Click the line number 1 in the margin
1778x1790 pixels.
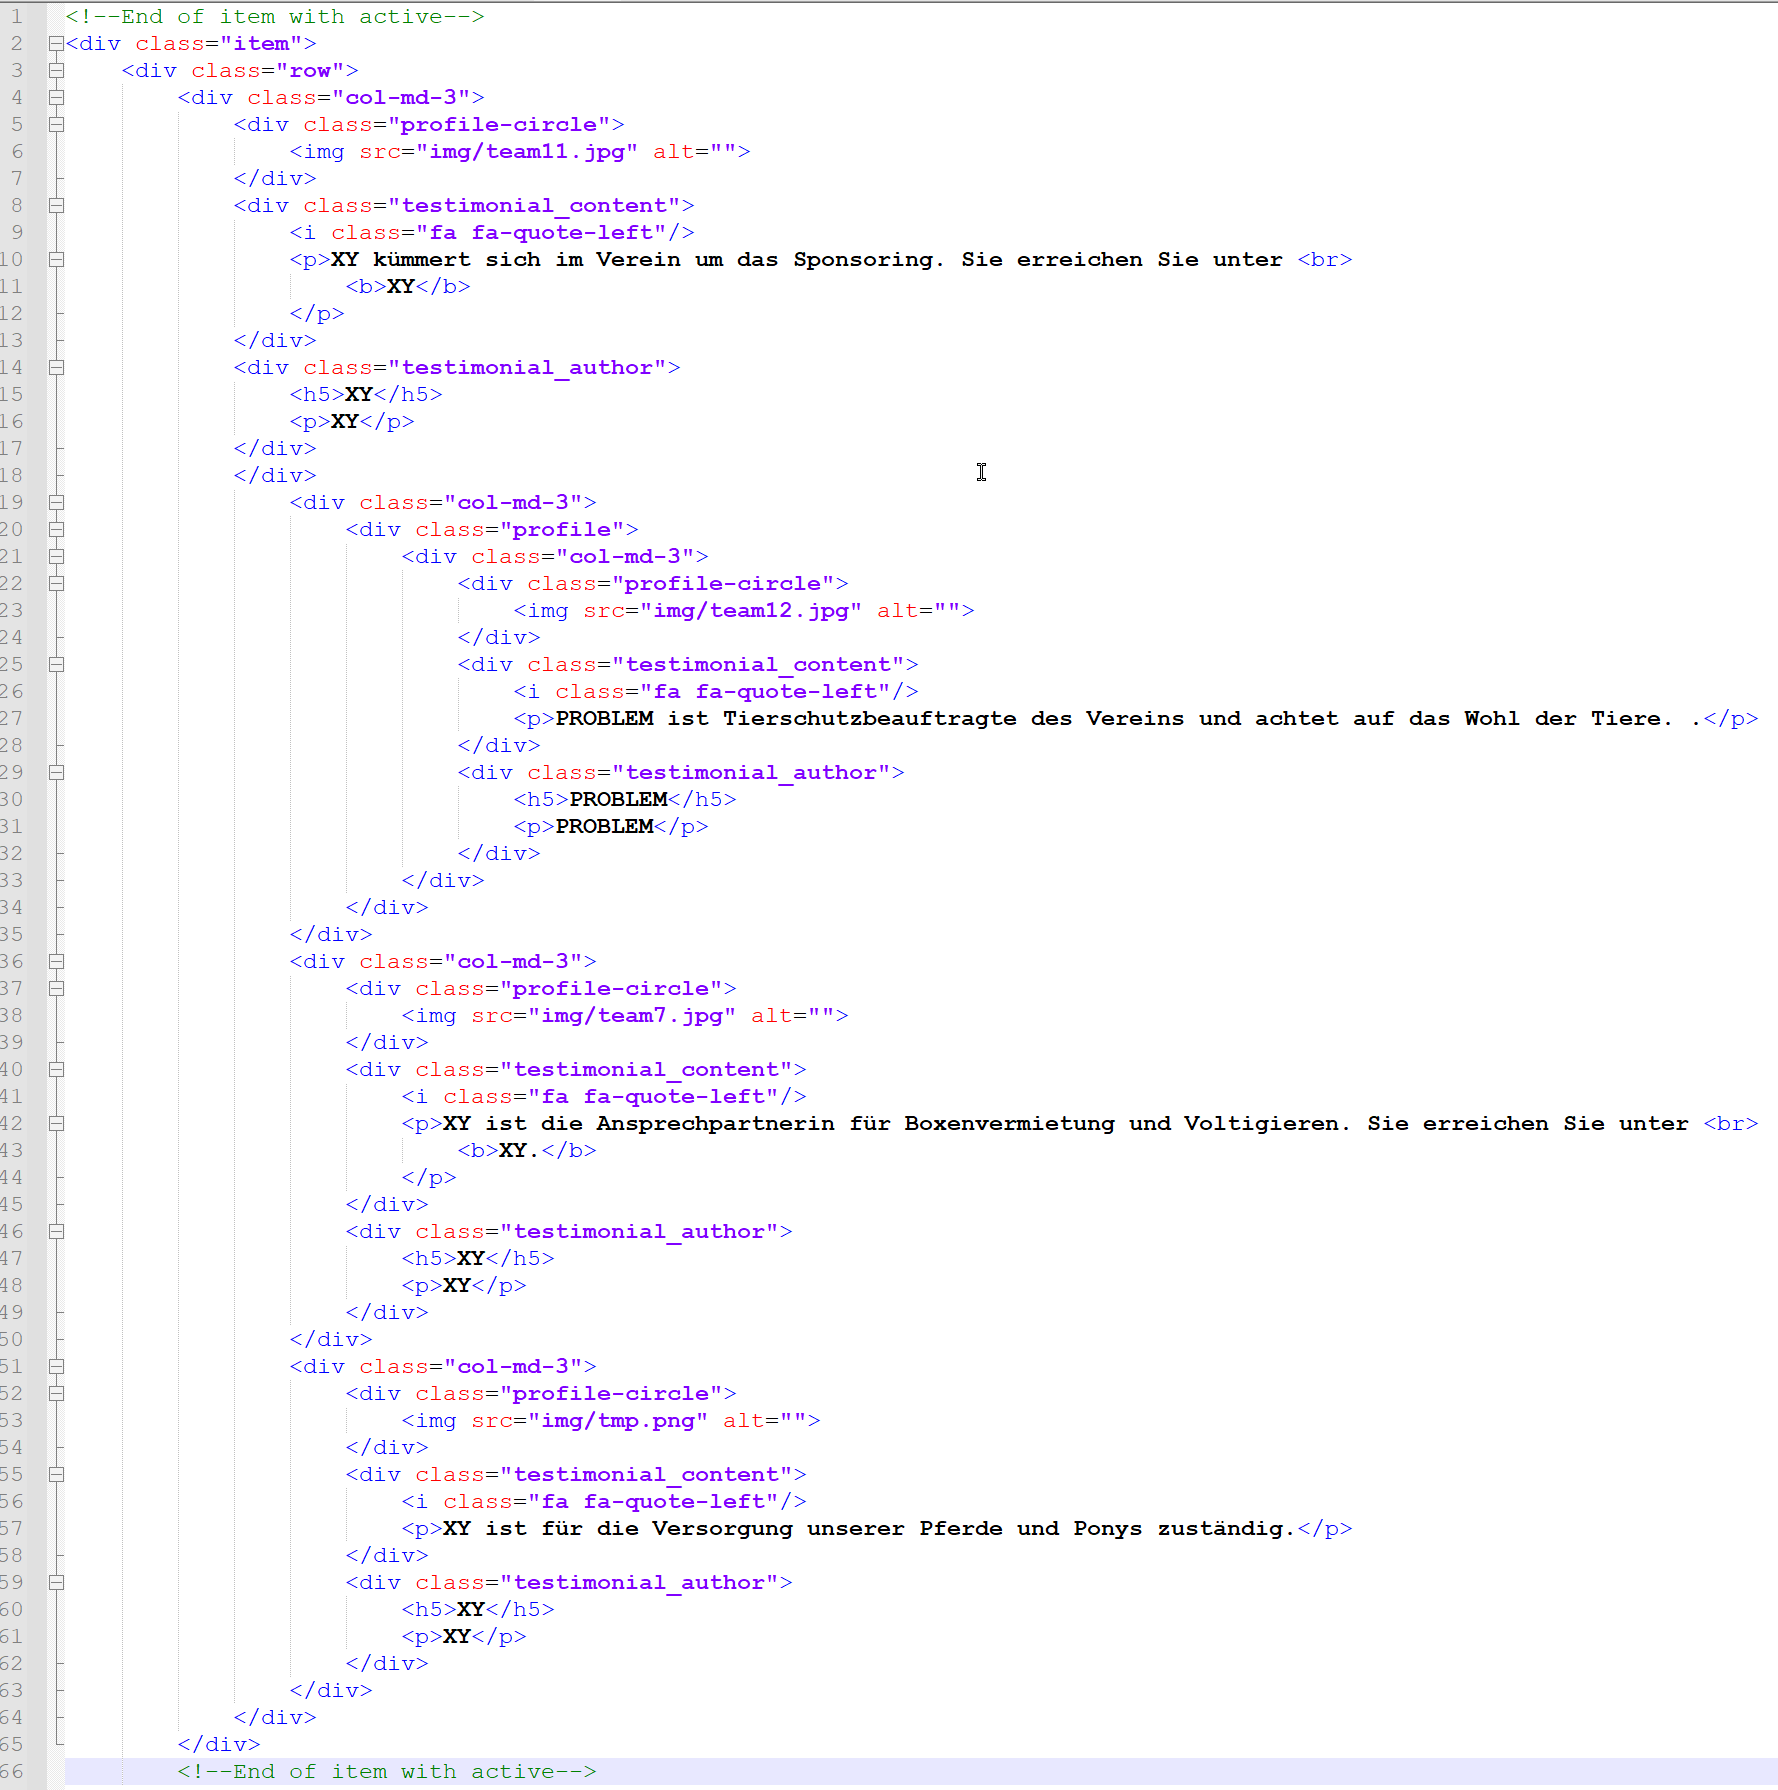[16, 17]
